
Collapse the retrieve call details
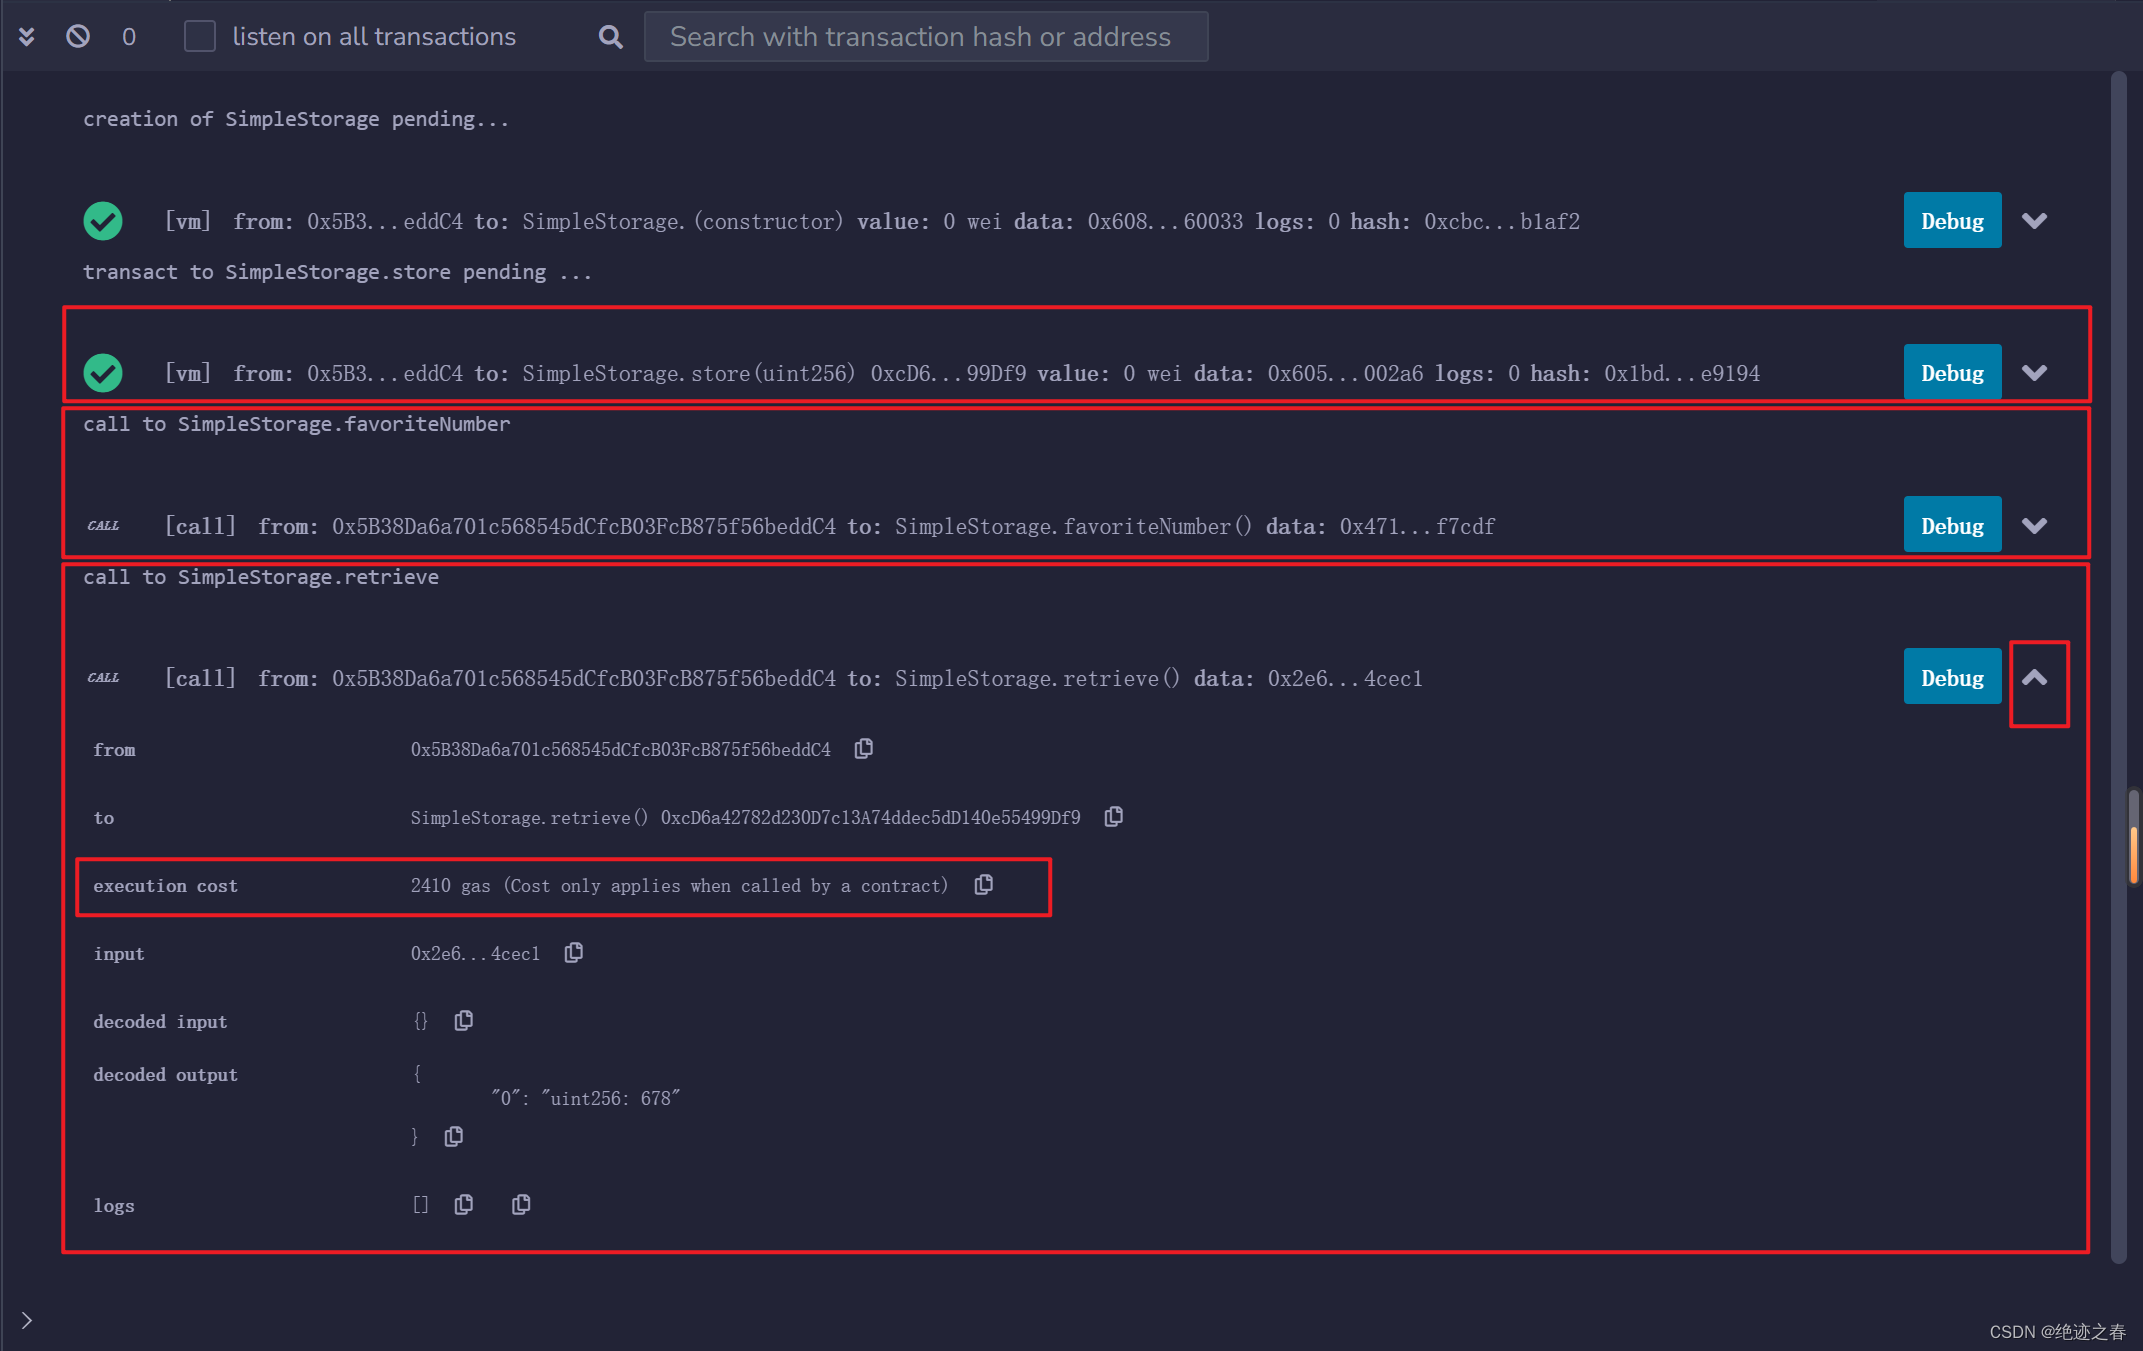pyautogui.click(x=2034, y=678)
